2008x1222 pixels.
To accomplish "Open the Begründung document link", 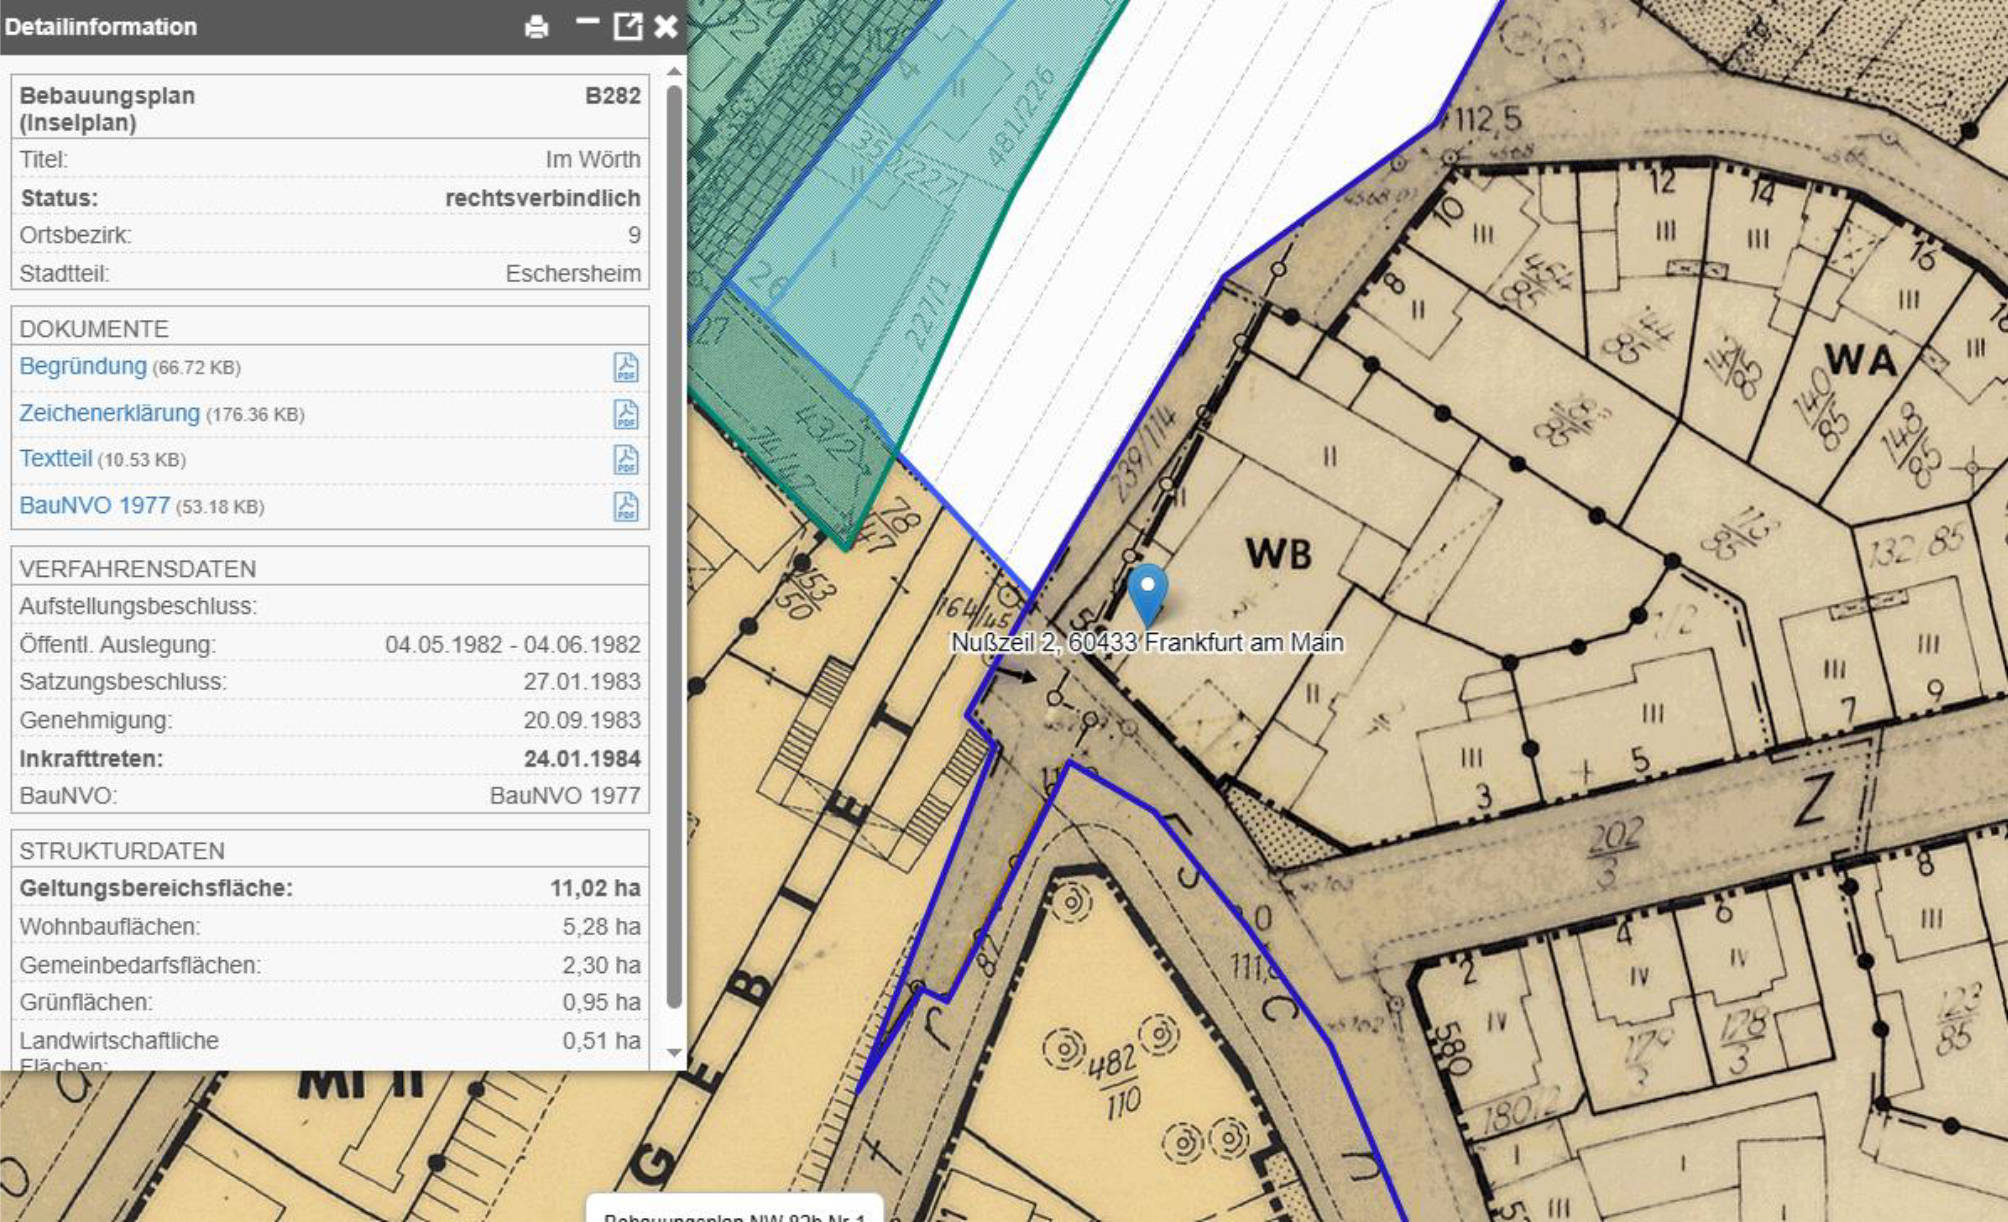I will (x=83, y=366).
